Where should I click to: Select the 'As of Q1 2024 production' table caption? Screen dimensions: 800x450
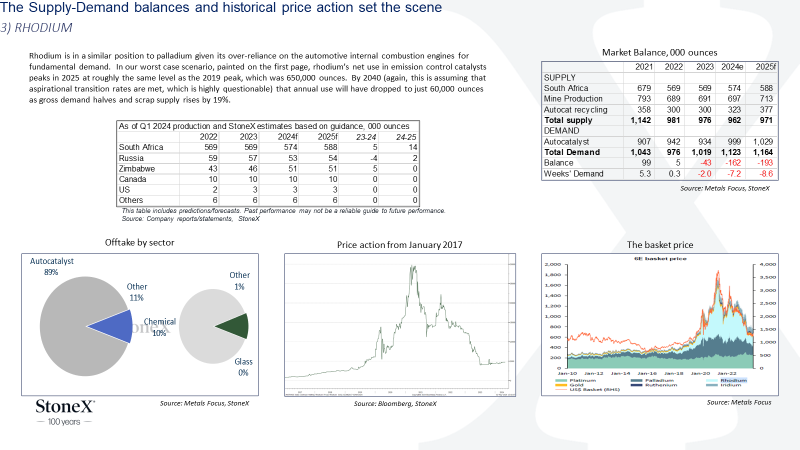tap(264, 126)
